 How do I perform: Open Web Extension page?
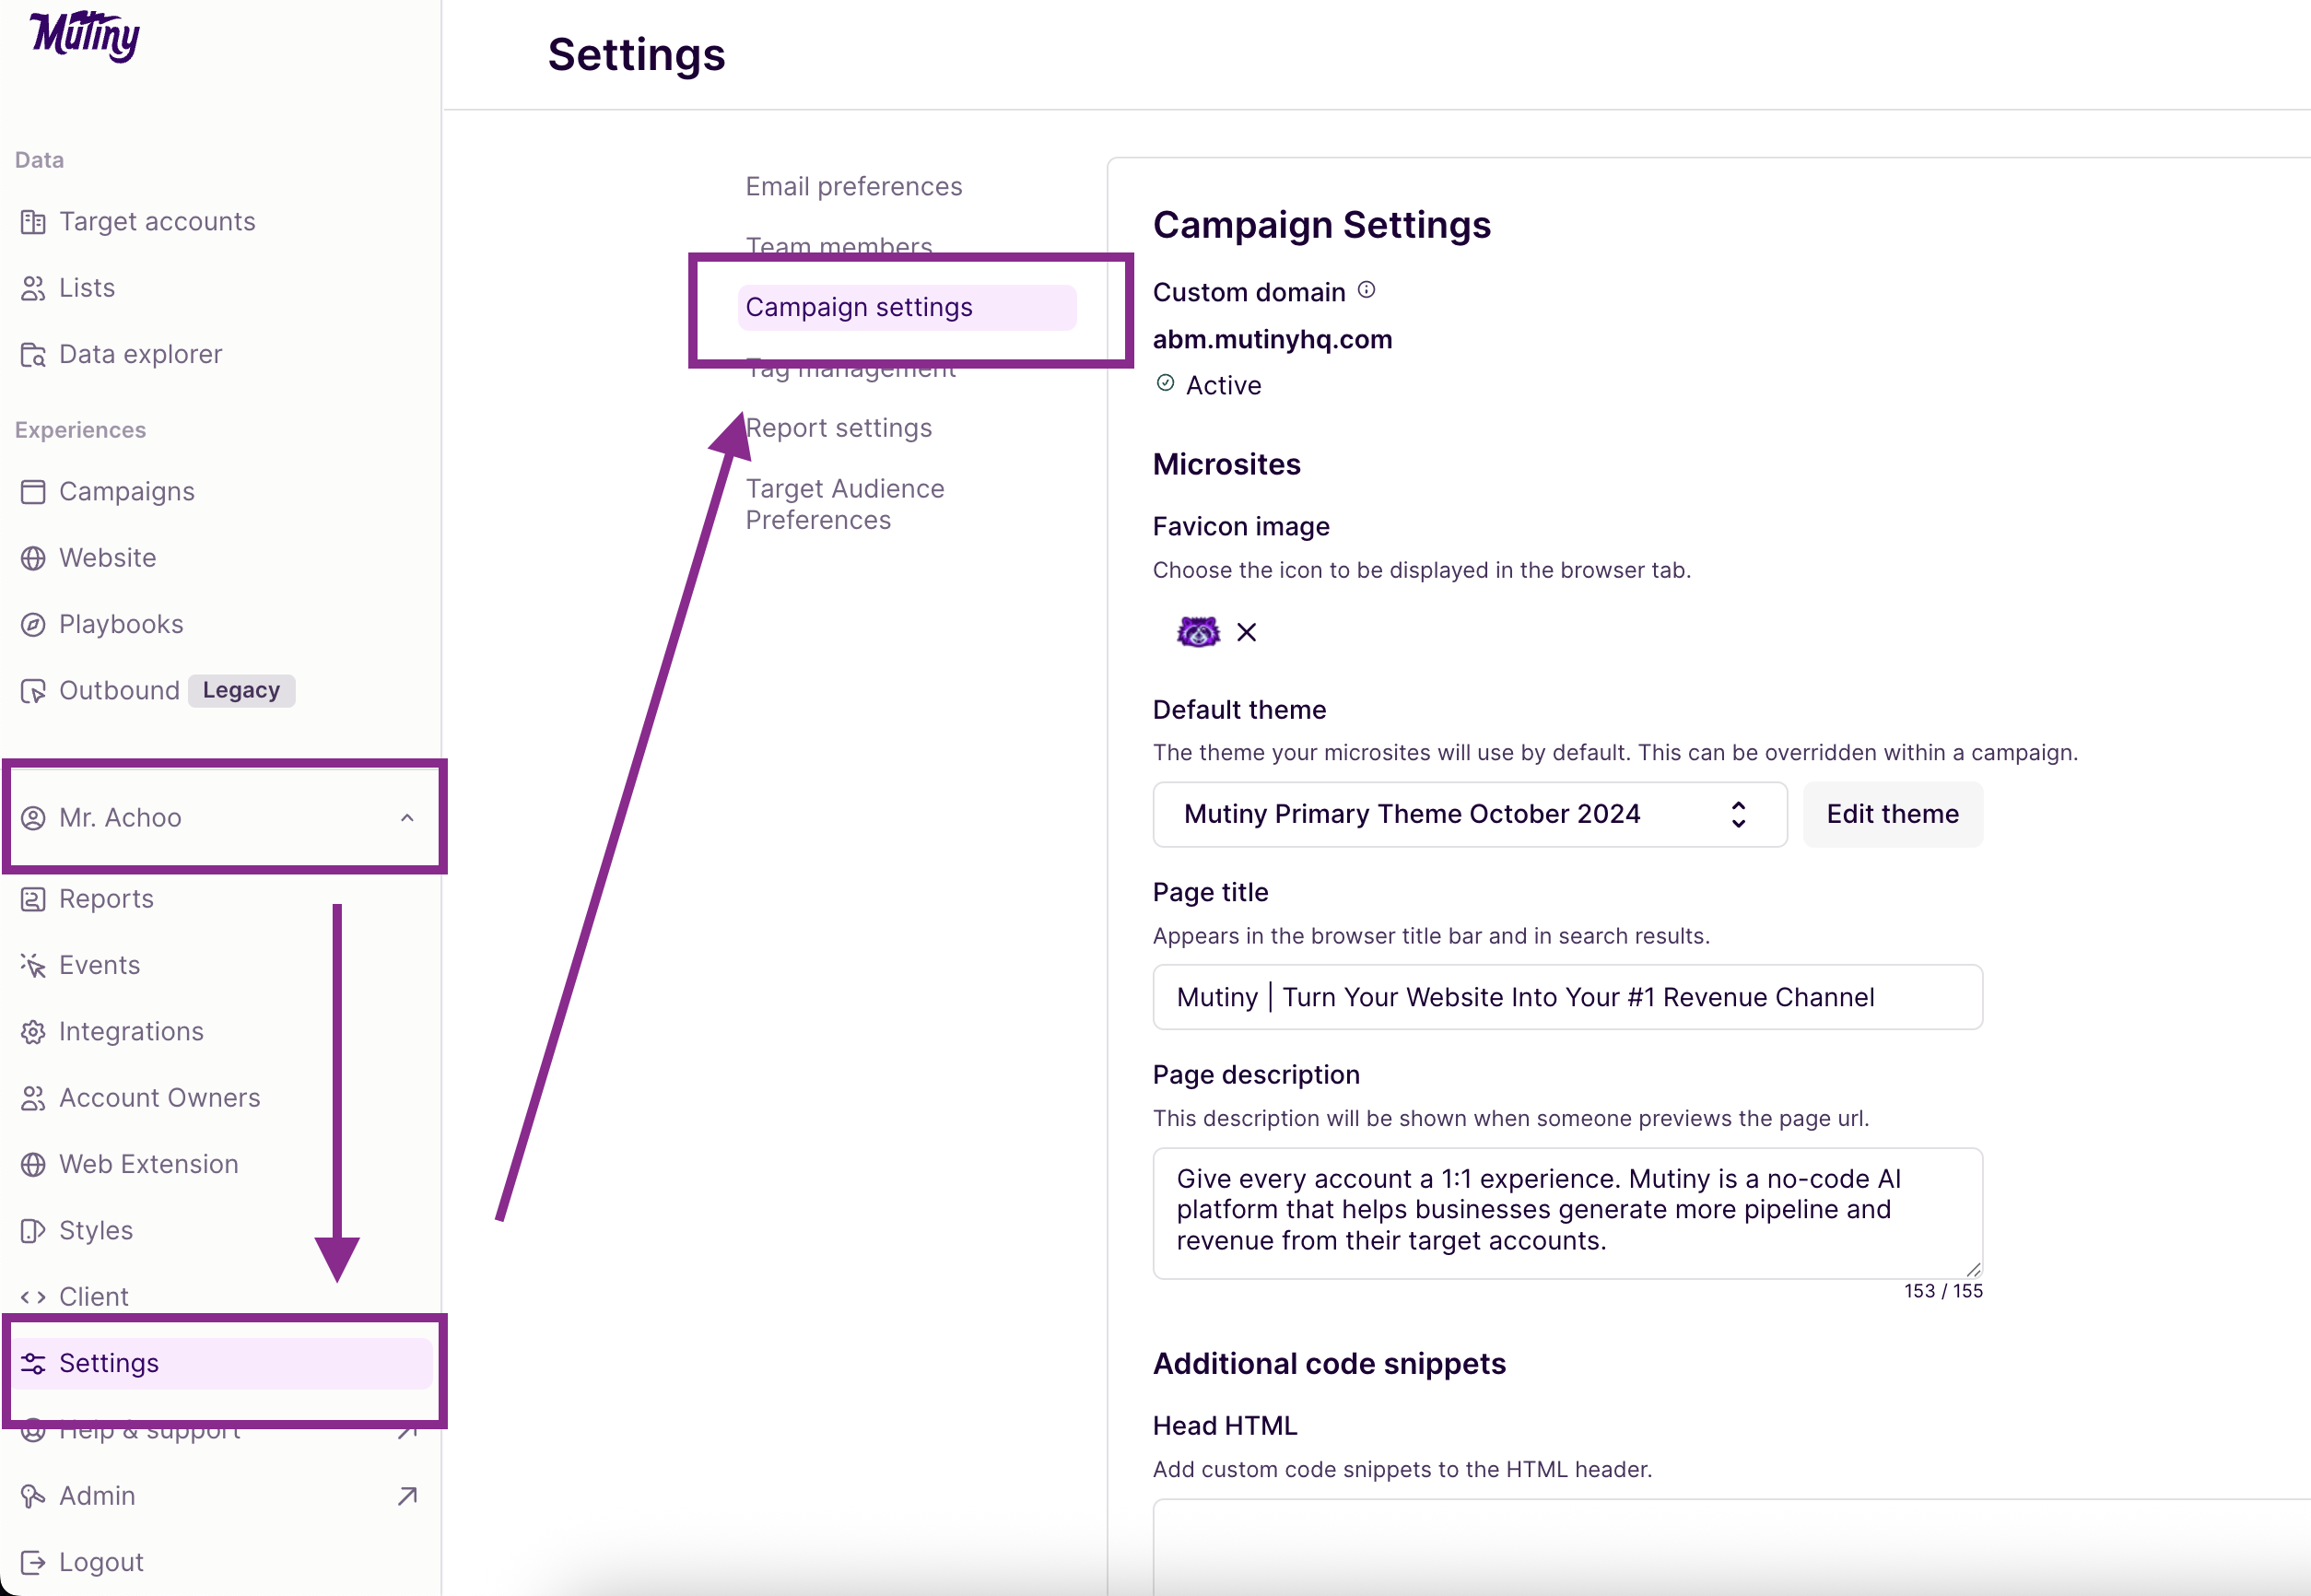click(x=148, y=1164)
